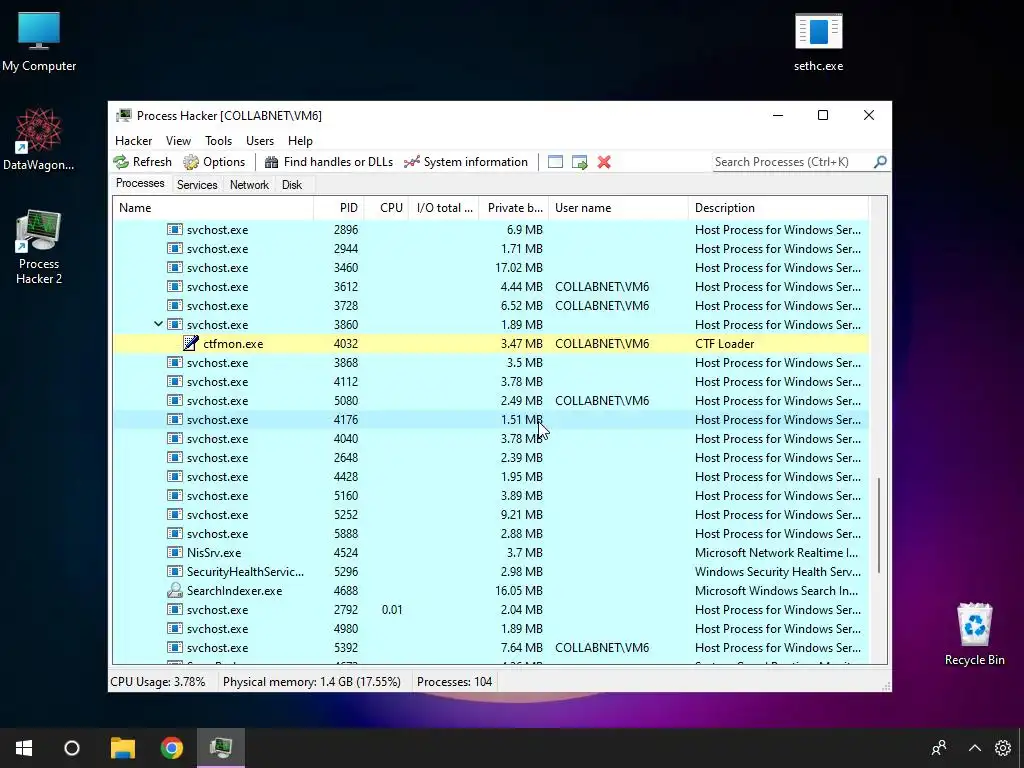Click the ctfmon.exe pen icon

click(191, 344)
